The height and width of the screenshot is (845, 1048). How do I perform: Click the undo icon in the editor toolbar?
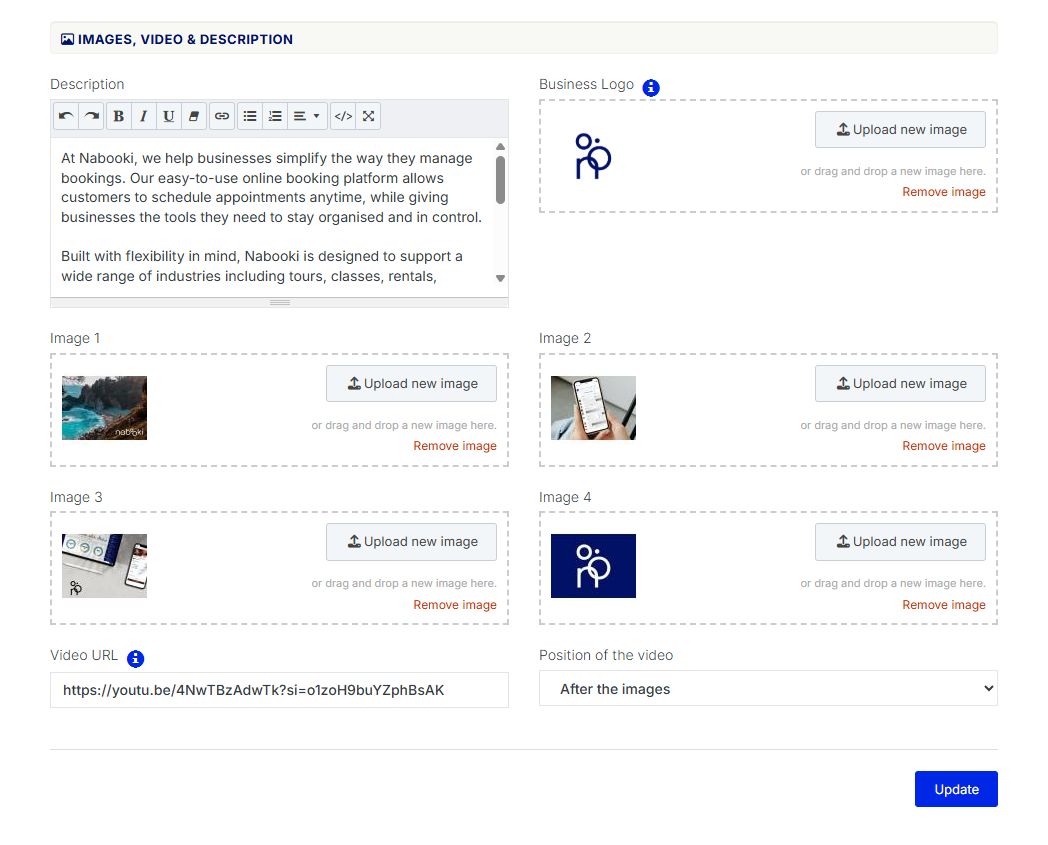click(x=66, y=116)
